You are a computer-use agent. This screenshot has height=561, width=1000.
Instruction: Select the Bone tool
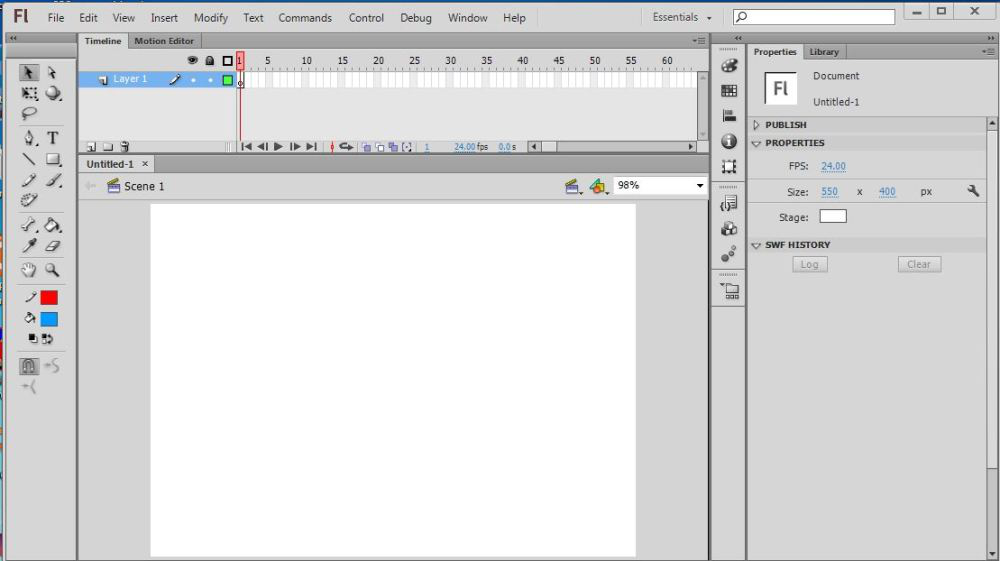pos(29,224)
